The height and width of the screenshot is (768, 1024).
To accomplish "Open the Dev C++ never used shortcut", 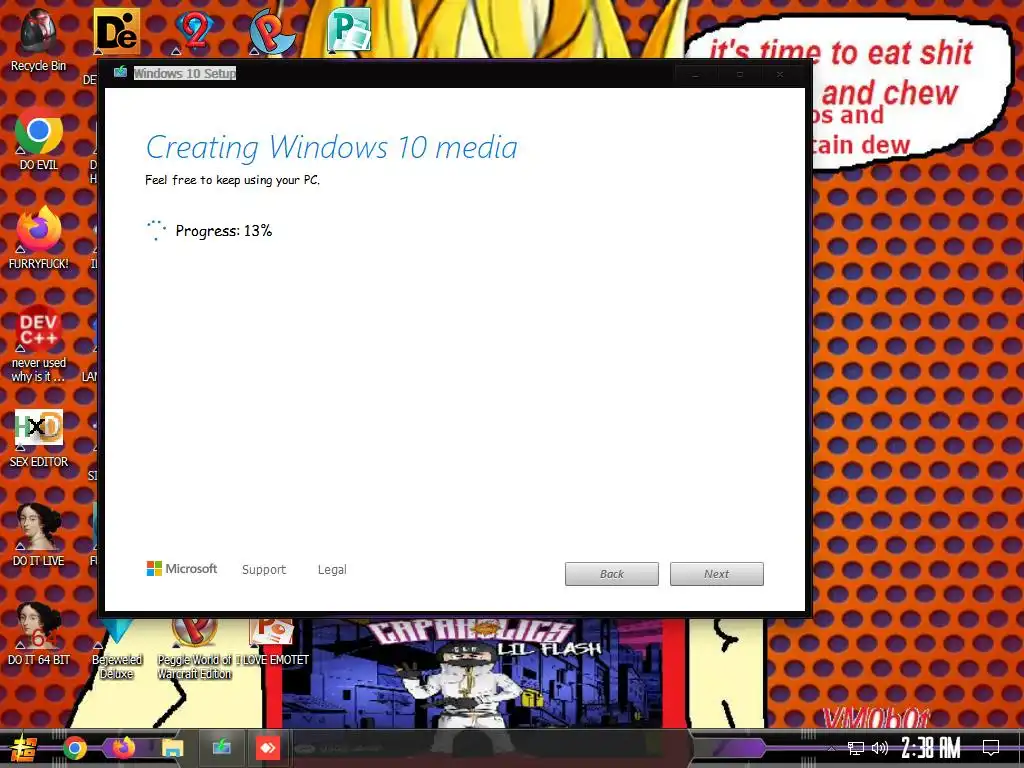I will click(39, 344).
